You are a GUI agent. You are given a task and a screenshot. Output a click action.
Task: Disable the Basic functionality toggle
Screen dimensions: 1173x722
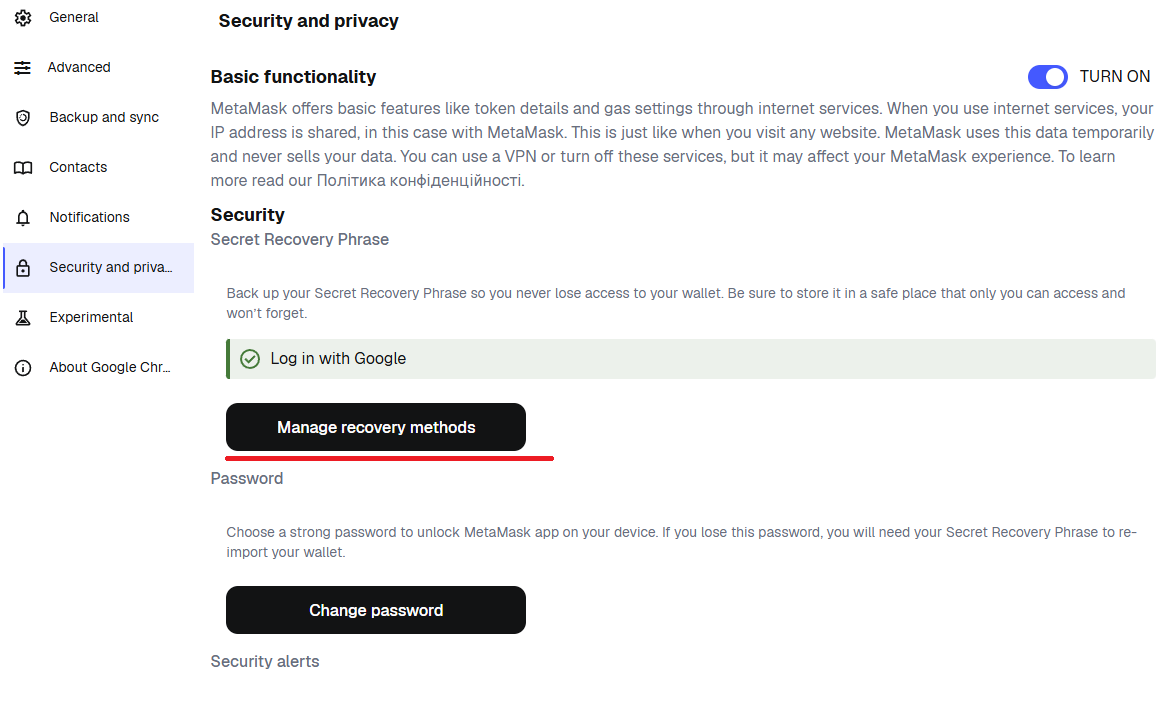[1047, 77]
